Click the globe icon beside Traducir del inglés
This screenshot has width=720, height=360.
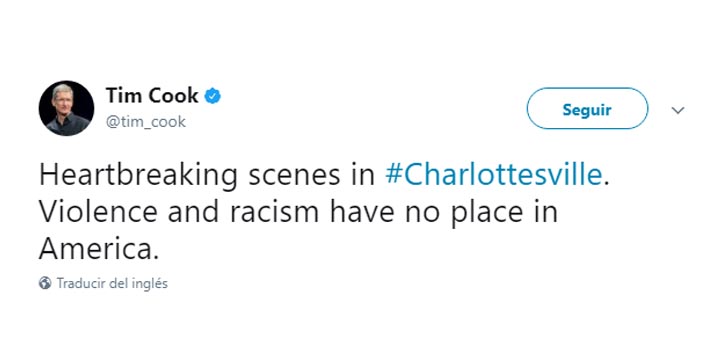click(x=45, y=283)
